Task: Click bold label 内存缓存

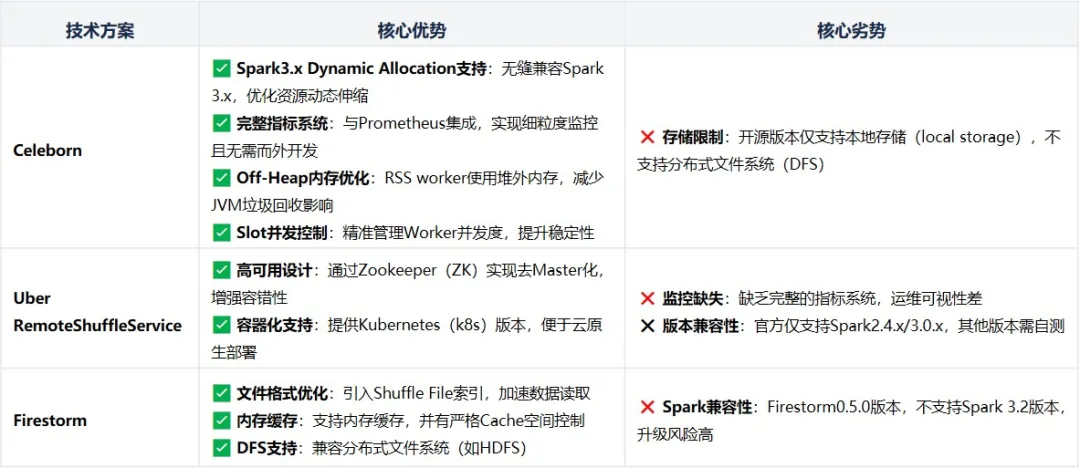Action: click(x=266, y=420)
